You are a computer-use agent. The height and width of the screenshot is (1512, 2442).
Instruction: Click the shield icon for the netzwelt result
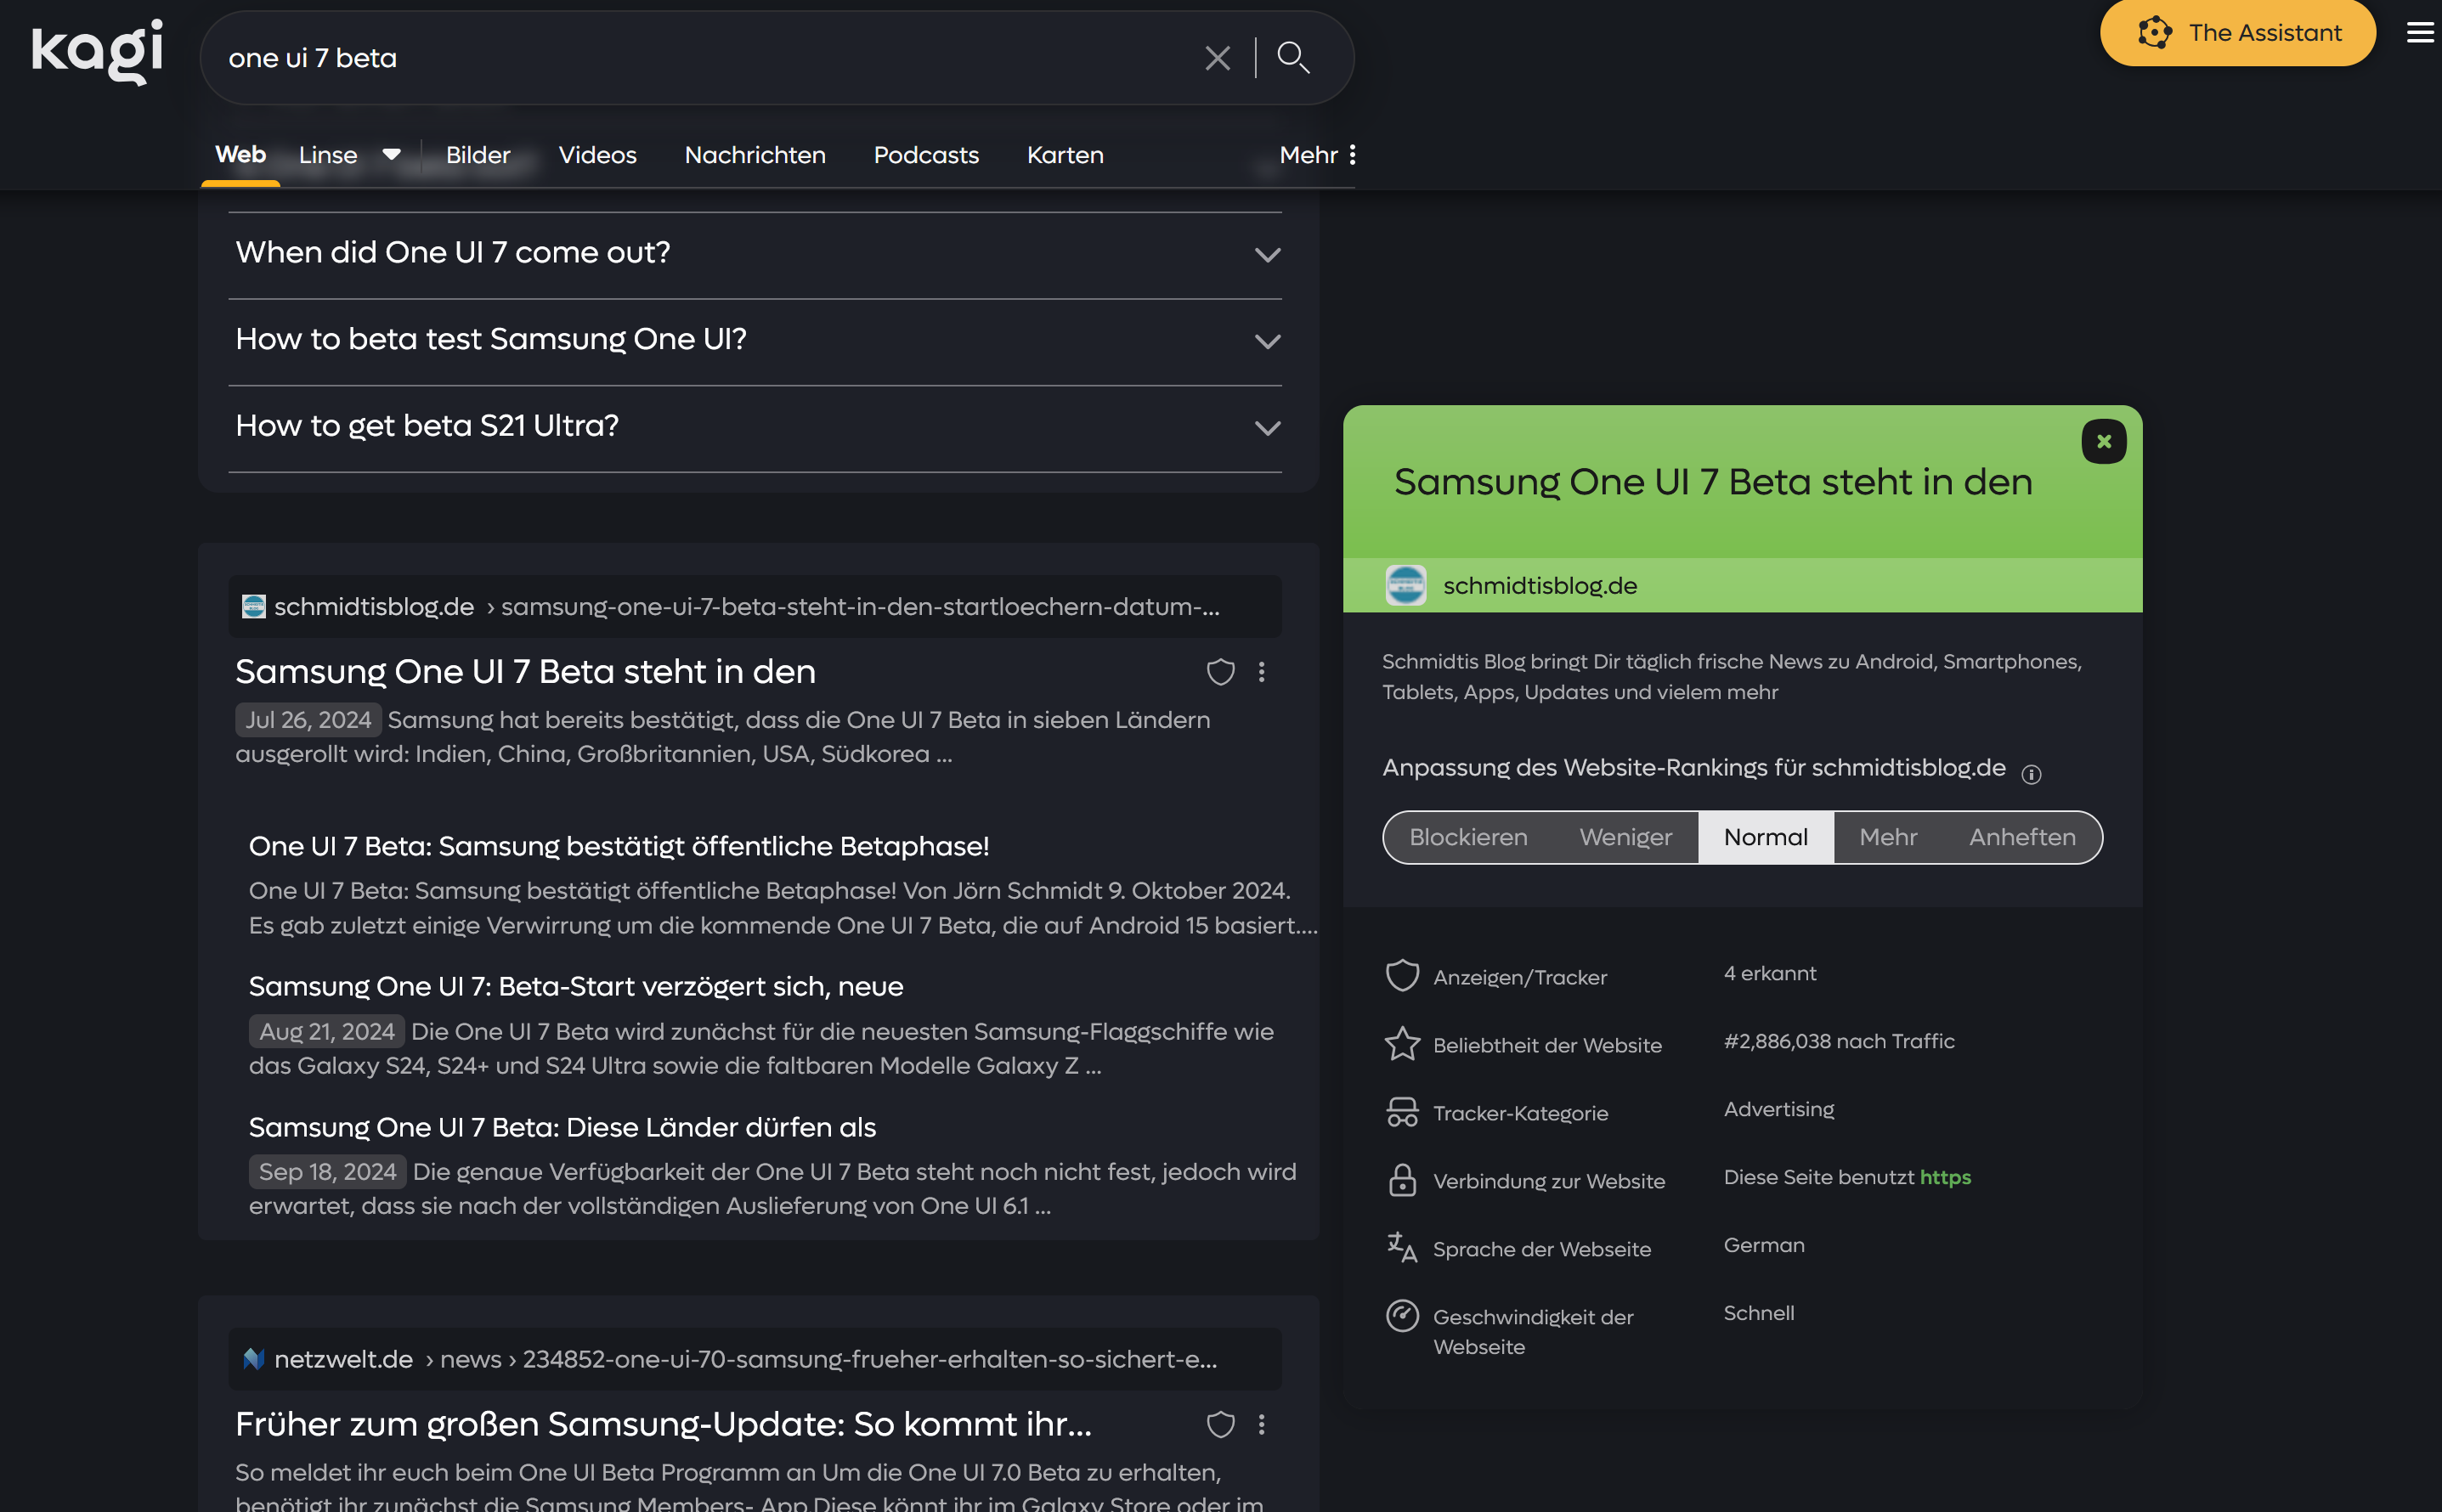[1220, 1424]
